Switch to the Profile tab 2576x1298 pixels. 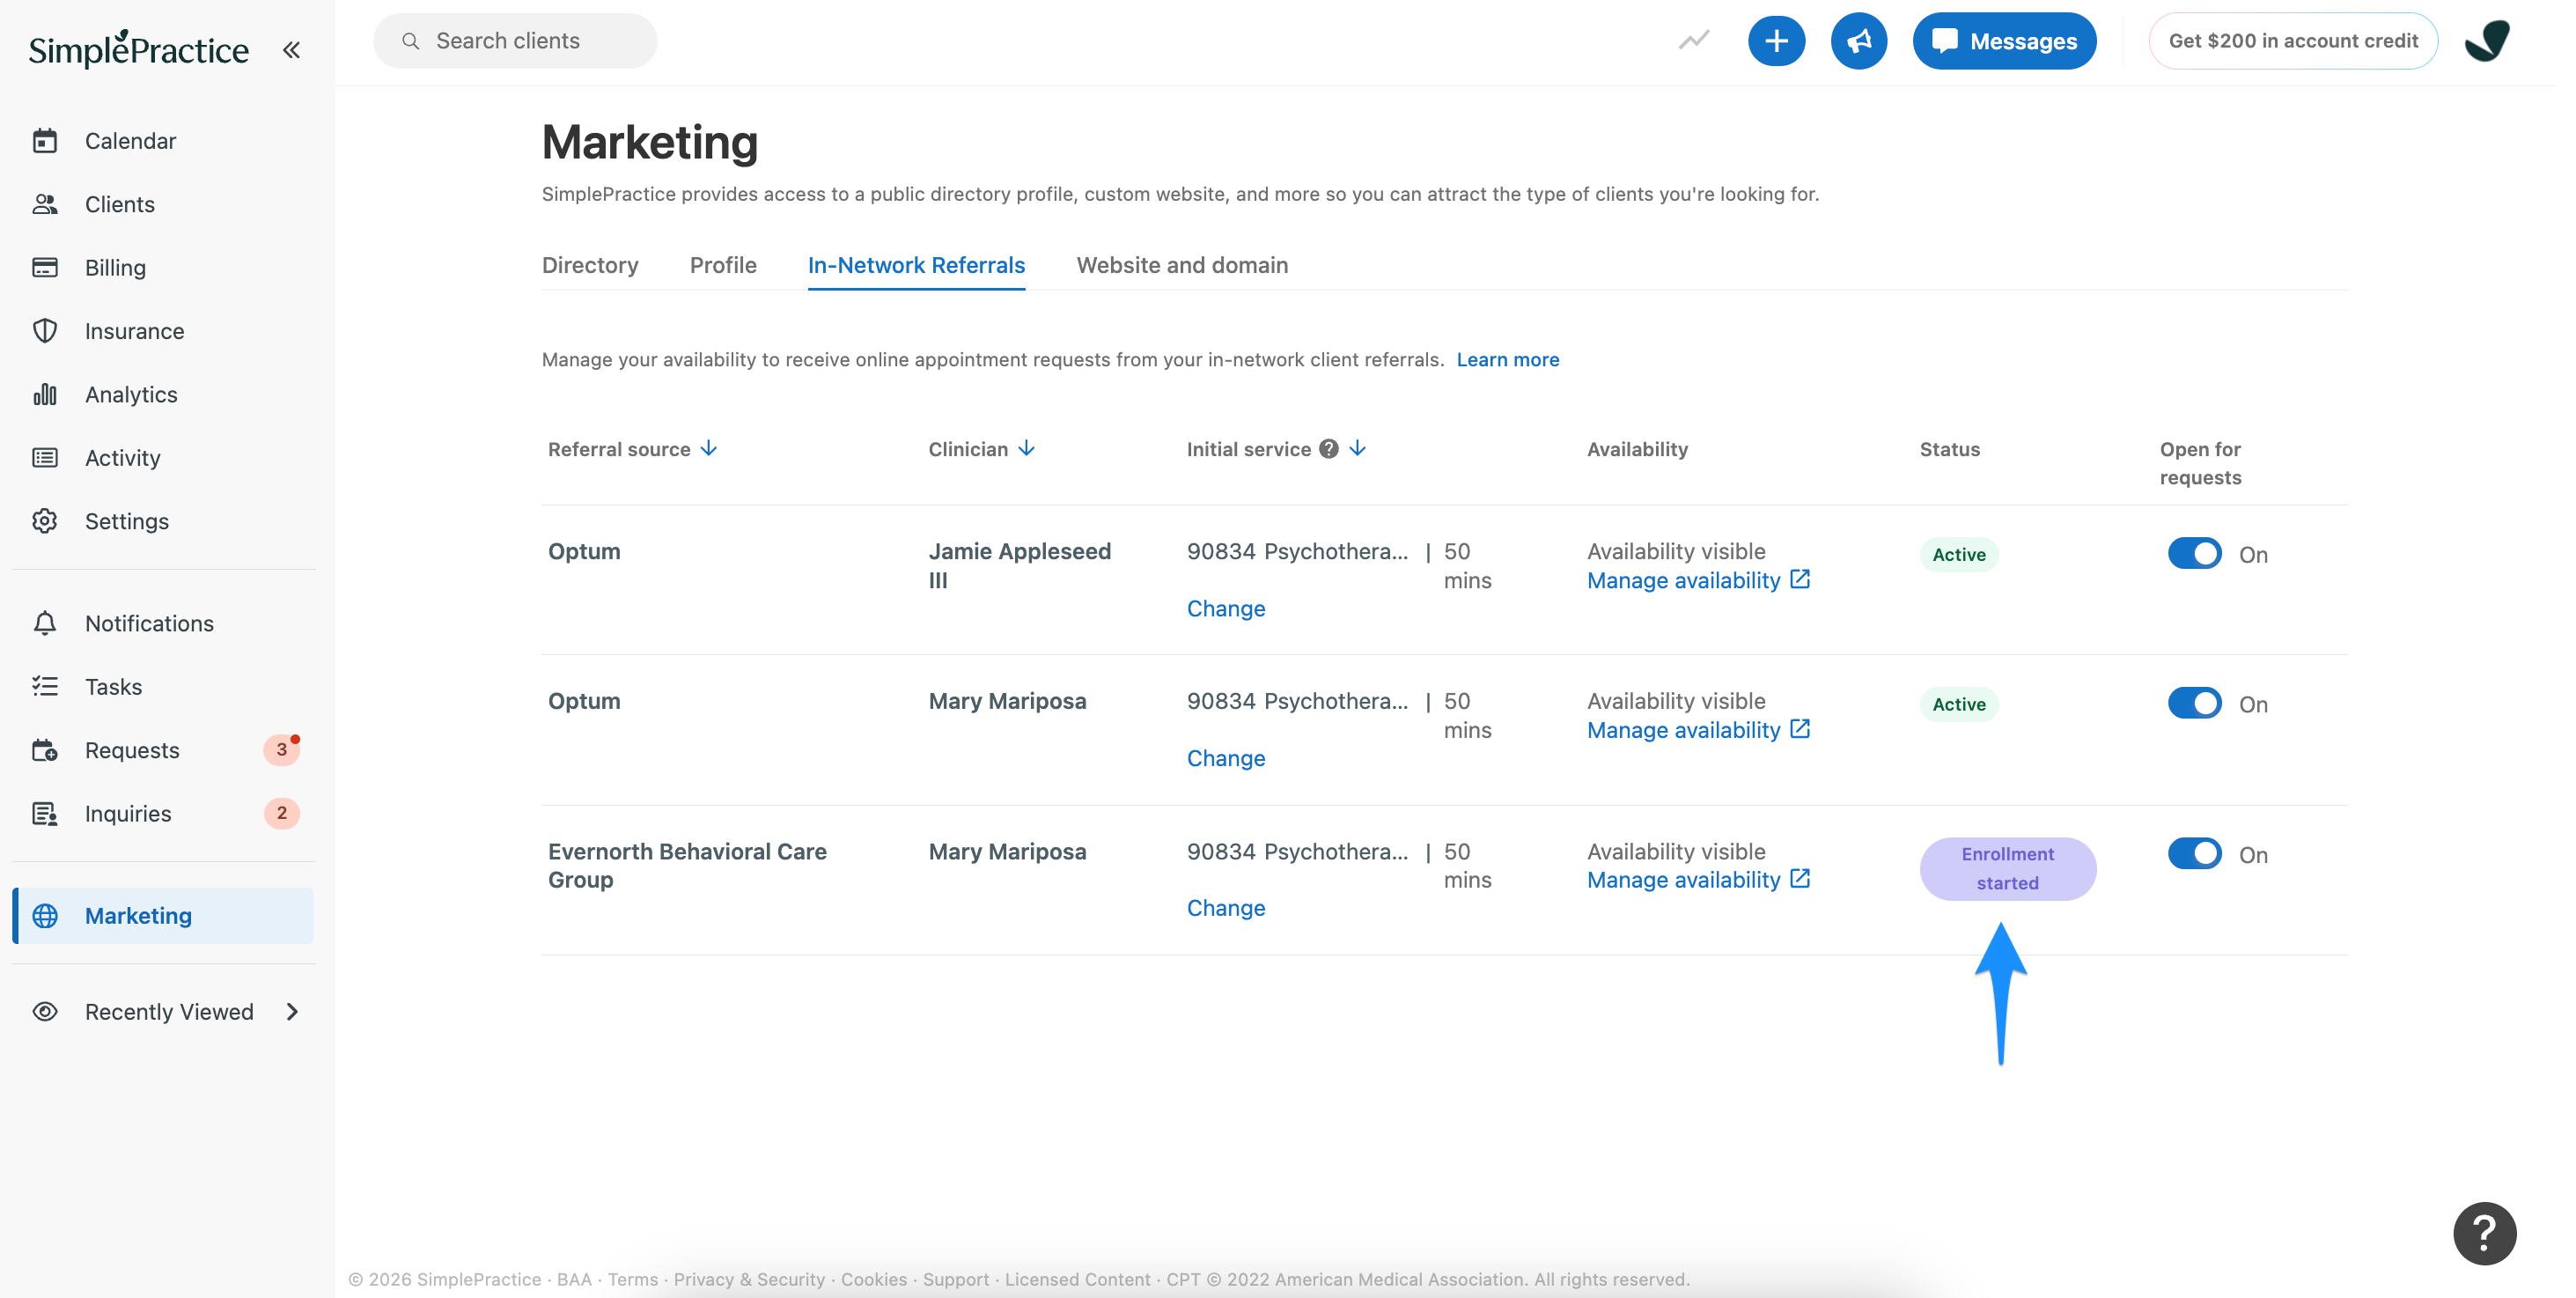point(722,265)
